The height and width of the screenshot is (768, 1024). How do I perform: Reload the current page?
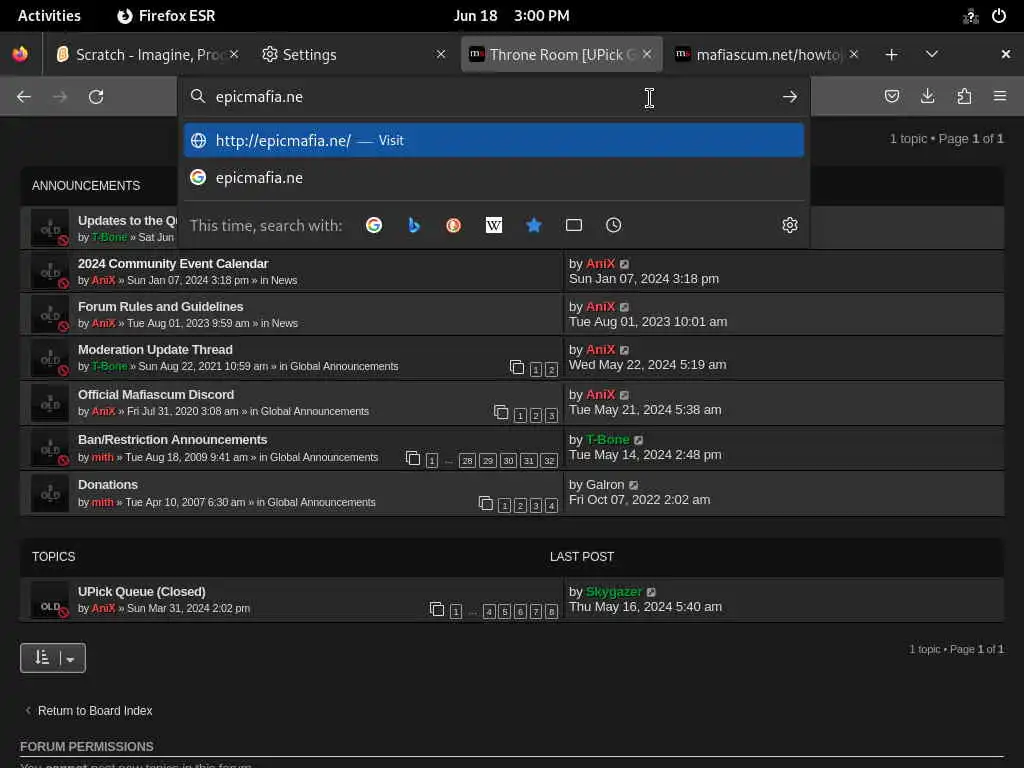pos(96,97)
